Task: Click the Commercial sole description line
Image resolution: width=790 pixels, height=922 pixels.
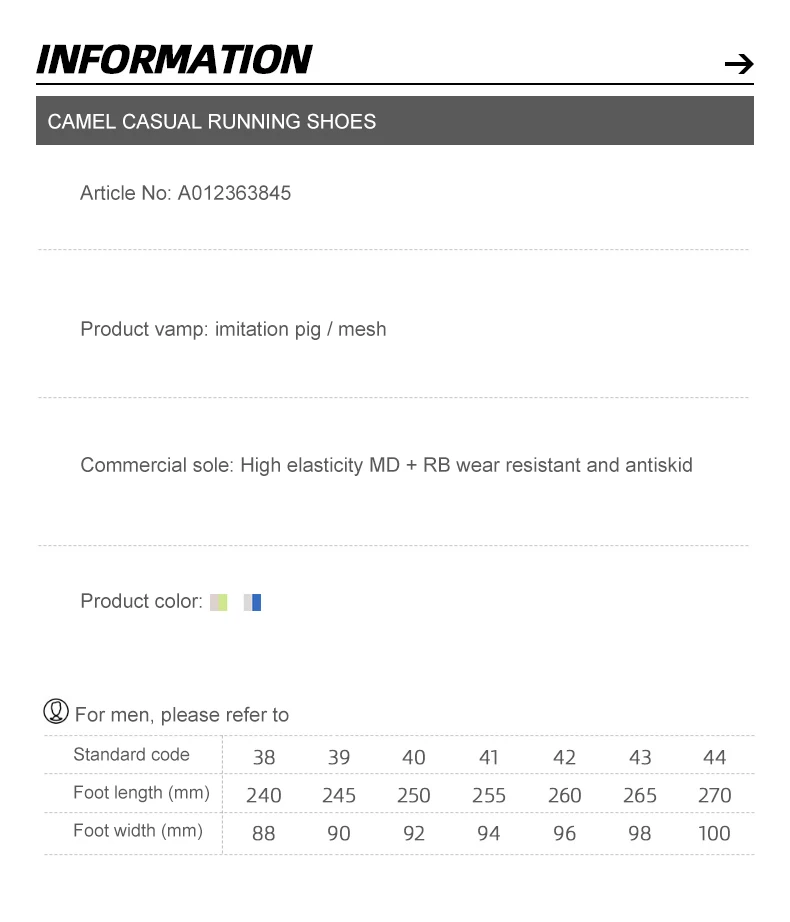Action: click(x=386, y=465)
